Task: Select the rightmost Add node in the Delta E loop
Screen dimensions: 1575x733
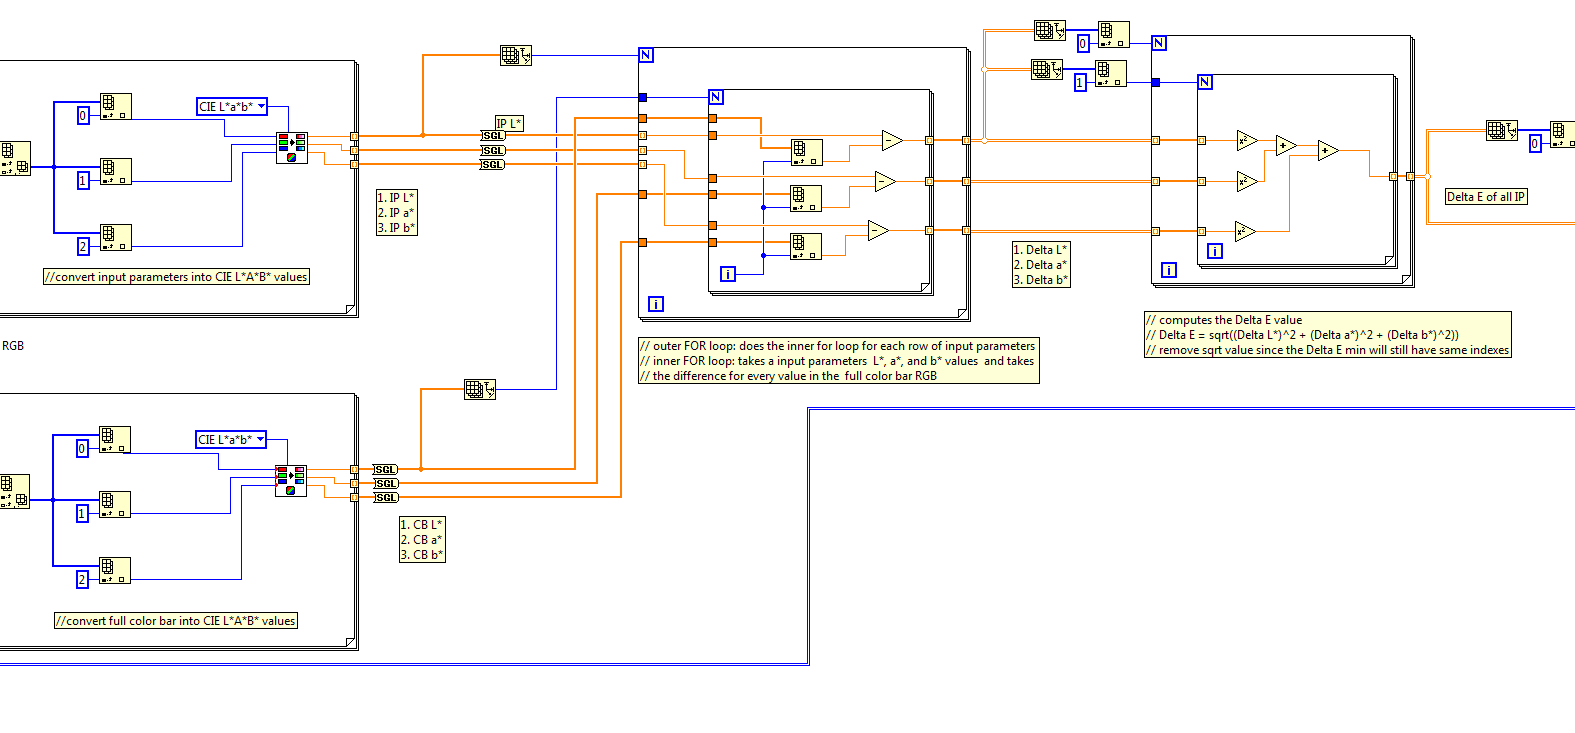Action: coord(1328,151)
